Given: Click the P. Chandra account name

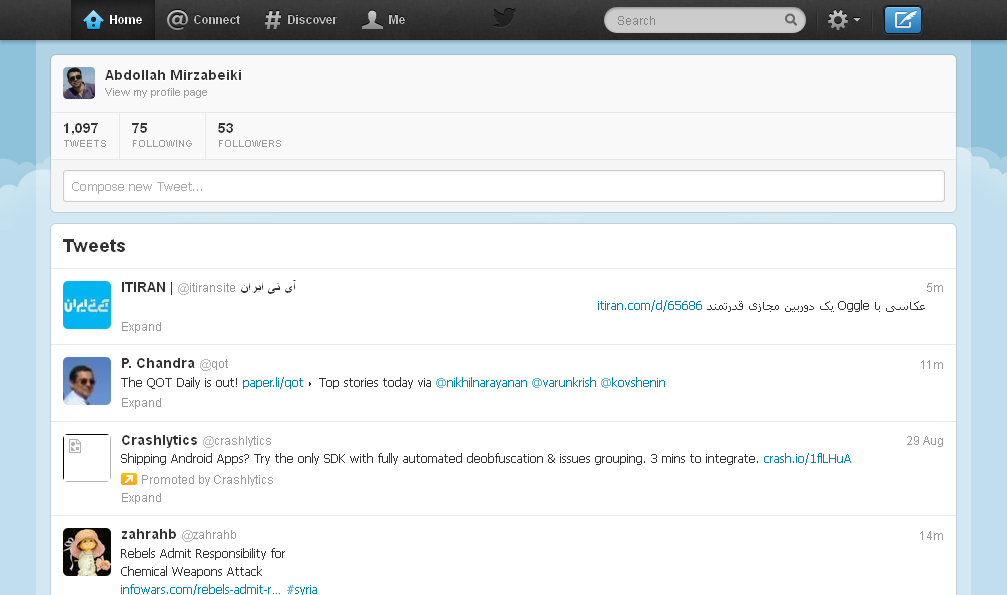Looking at the screenshot, I should click(x=157, y=364).
